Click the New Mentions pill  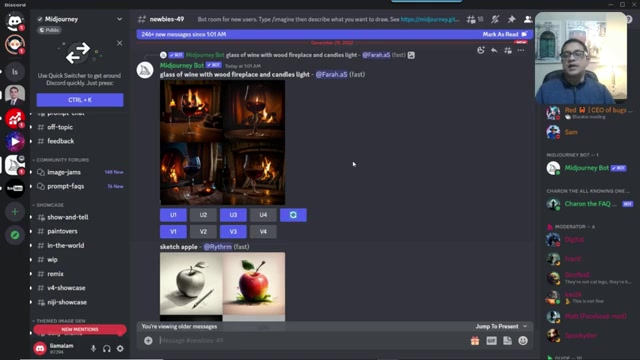80,329
